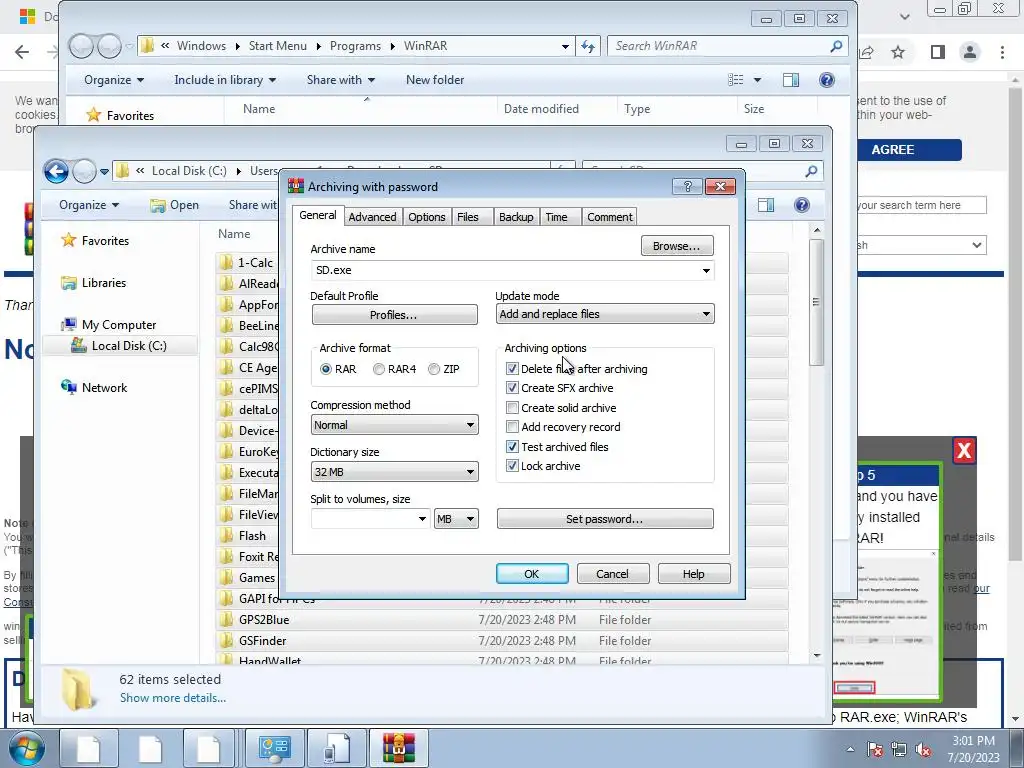The height and width of the screenshot is (768, 1024).
Task: Tick Delete files after archiving checkbox
Action: pyautogui.click(x=512, y=369)
